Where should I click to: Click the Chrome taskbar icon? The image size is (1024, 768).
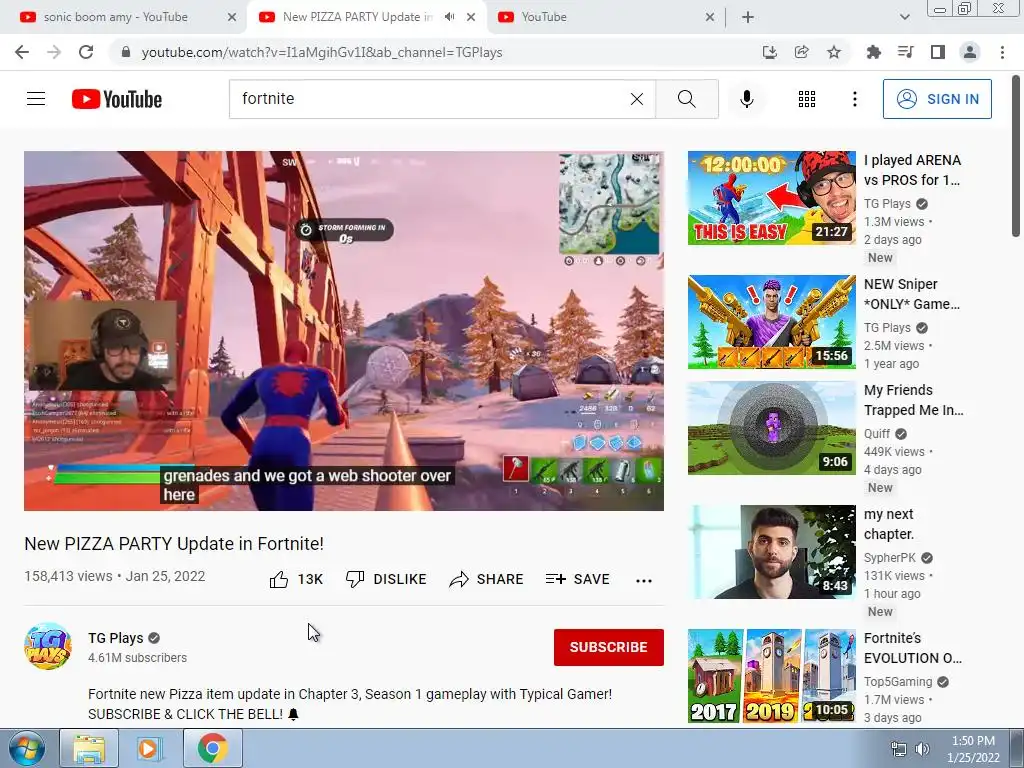click(213, 748)
